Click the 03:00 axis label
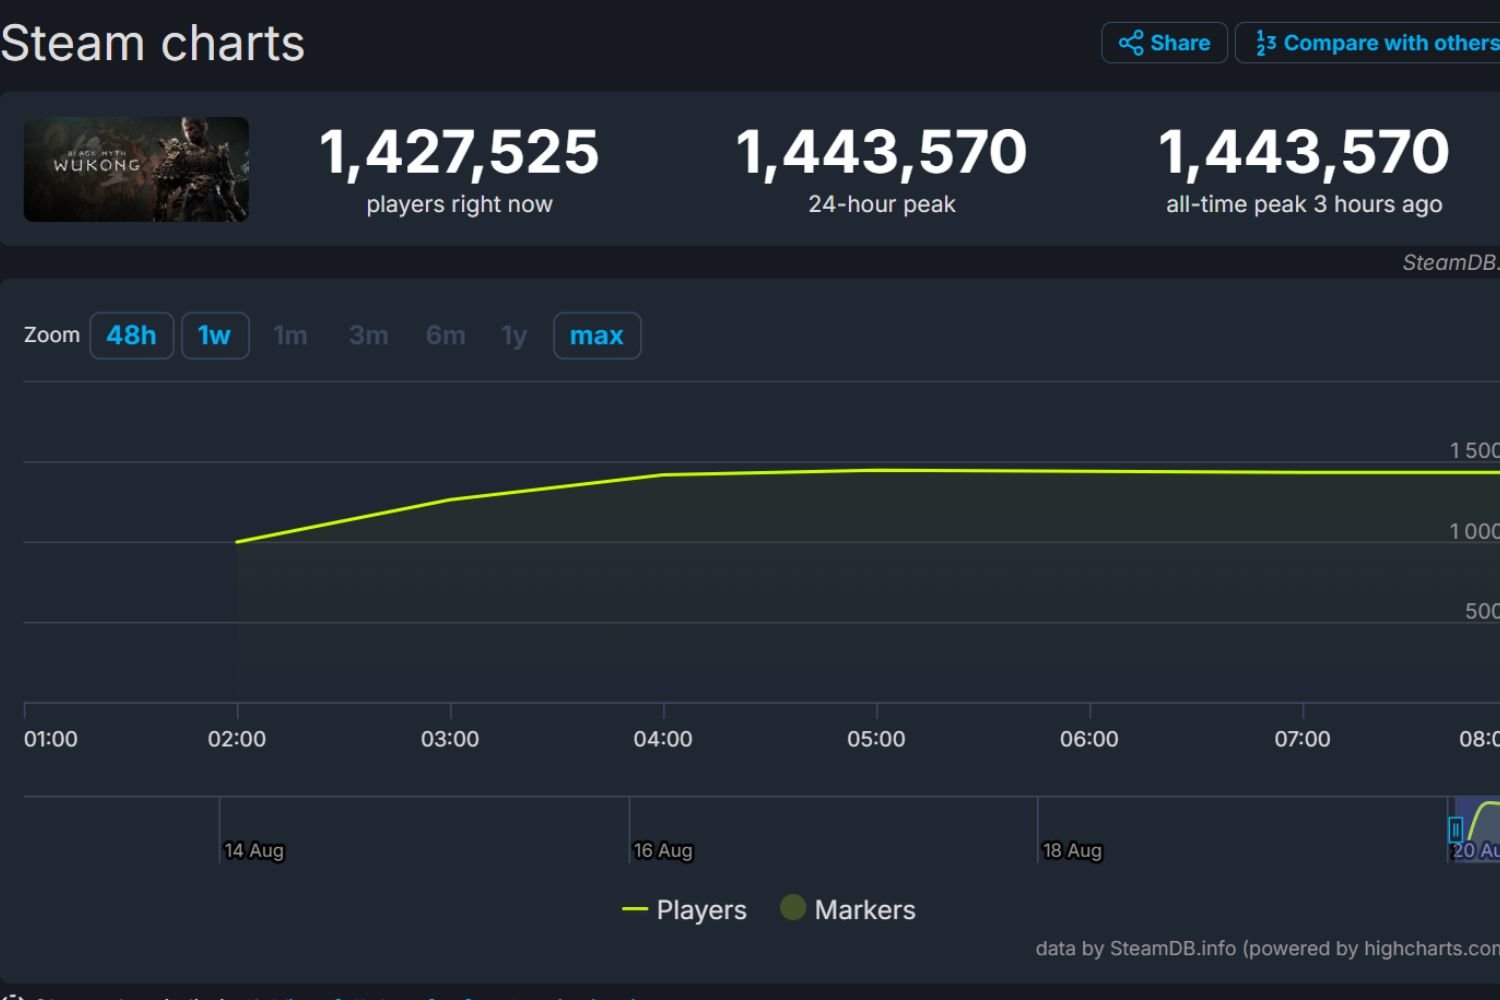 [x=450, y=739]
